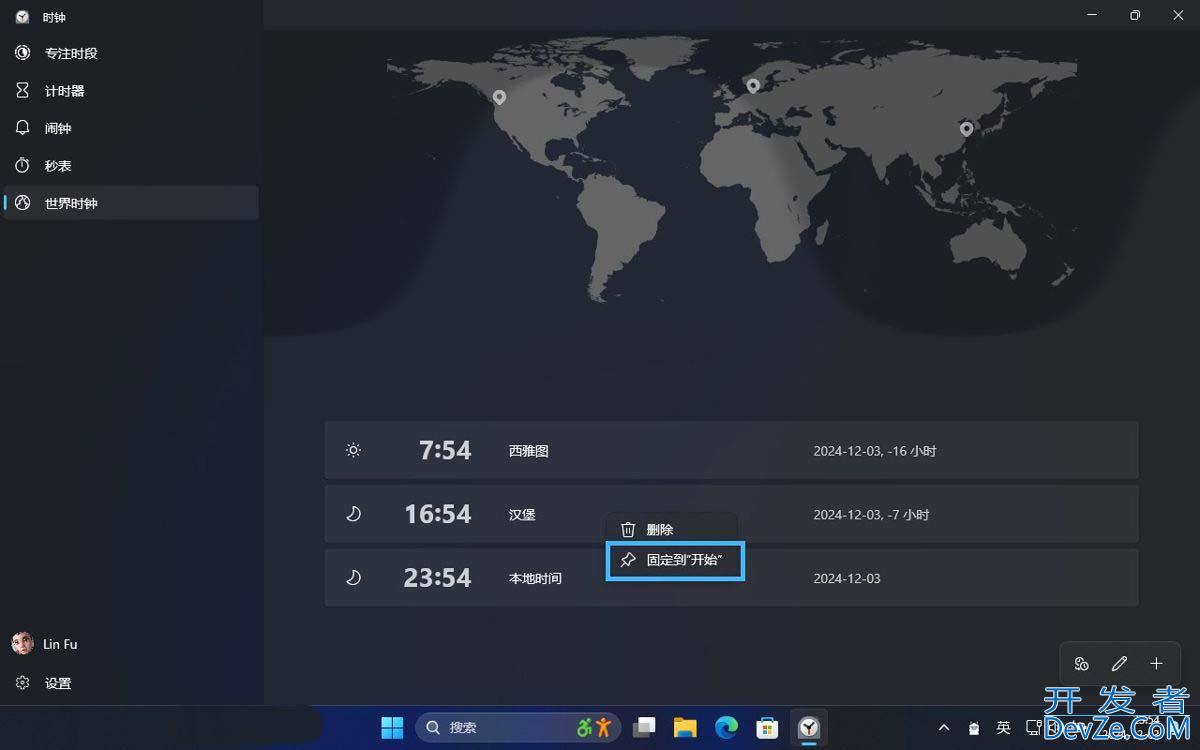Select the 西雅图 7:54 clock row
This screenshot has height=750, width=1200.
click(731, 450)
